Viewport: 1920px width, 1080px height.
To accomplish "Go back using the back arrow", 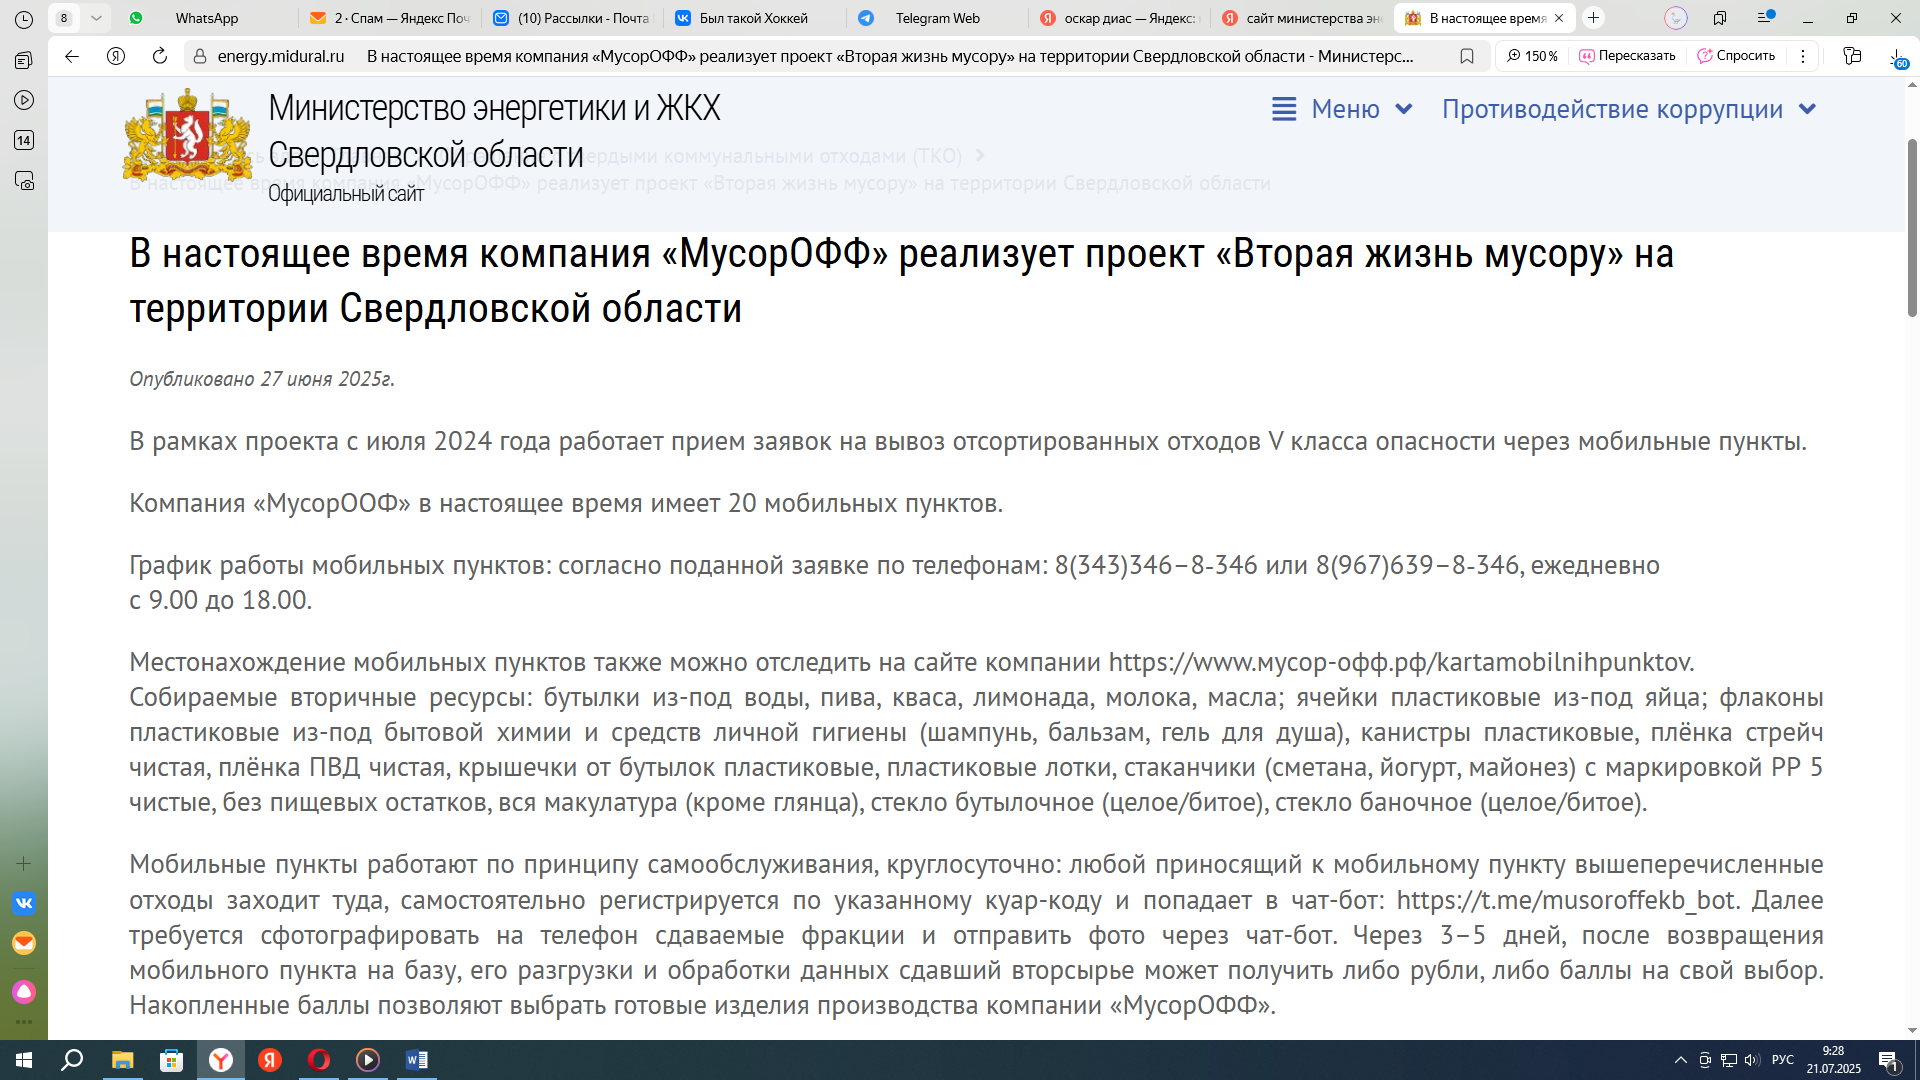I will [x=72, y=56].
